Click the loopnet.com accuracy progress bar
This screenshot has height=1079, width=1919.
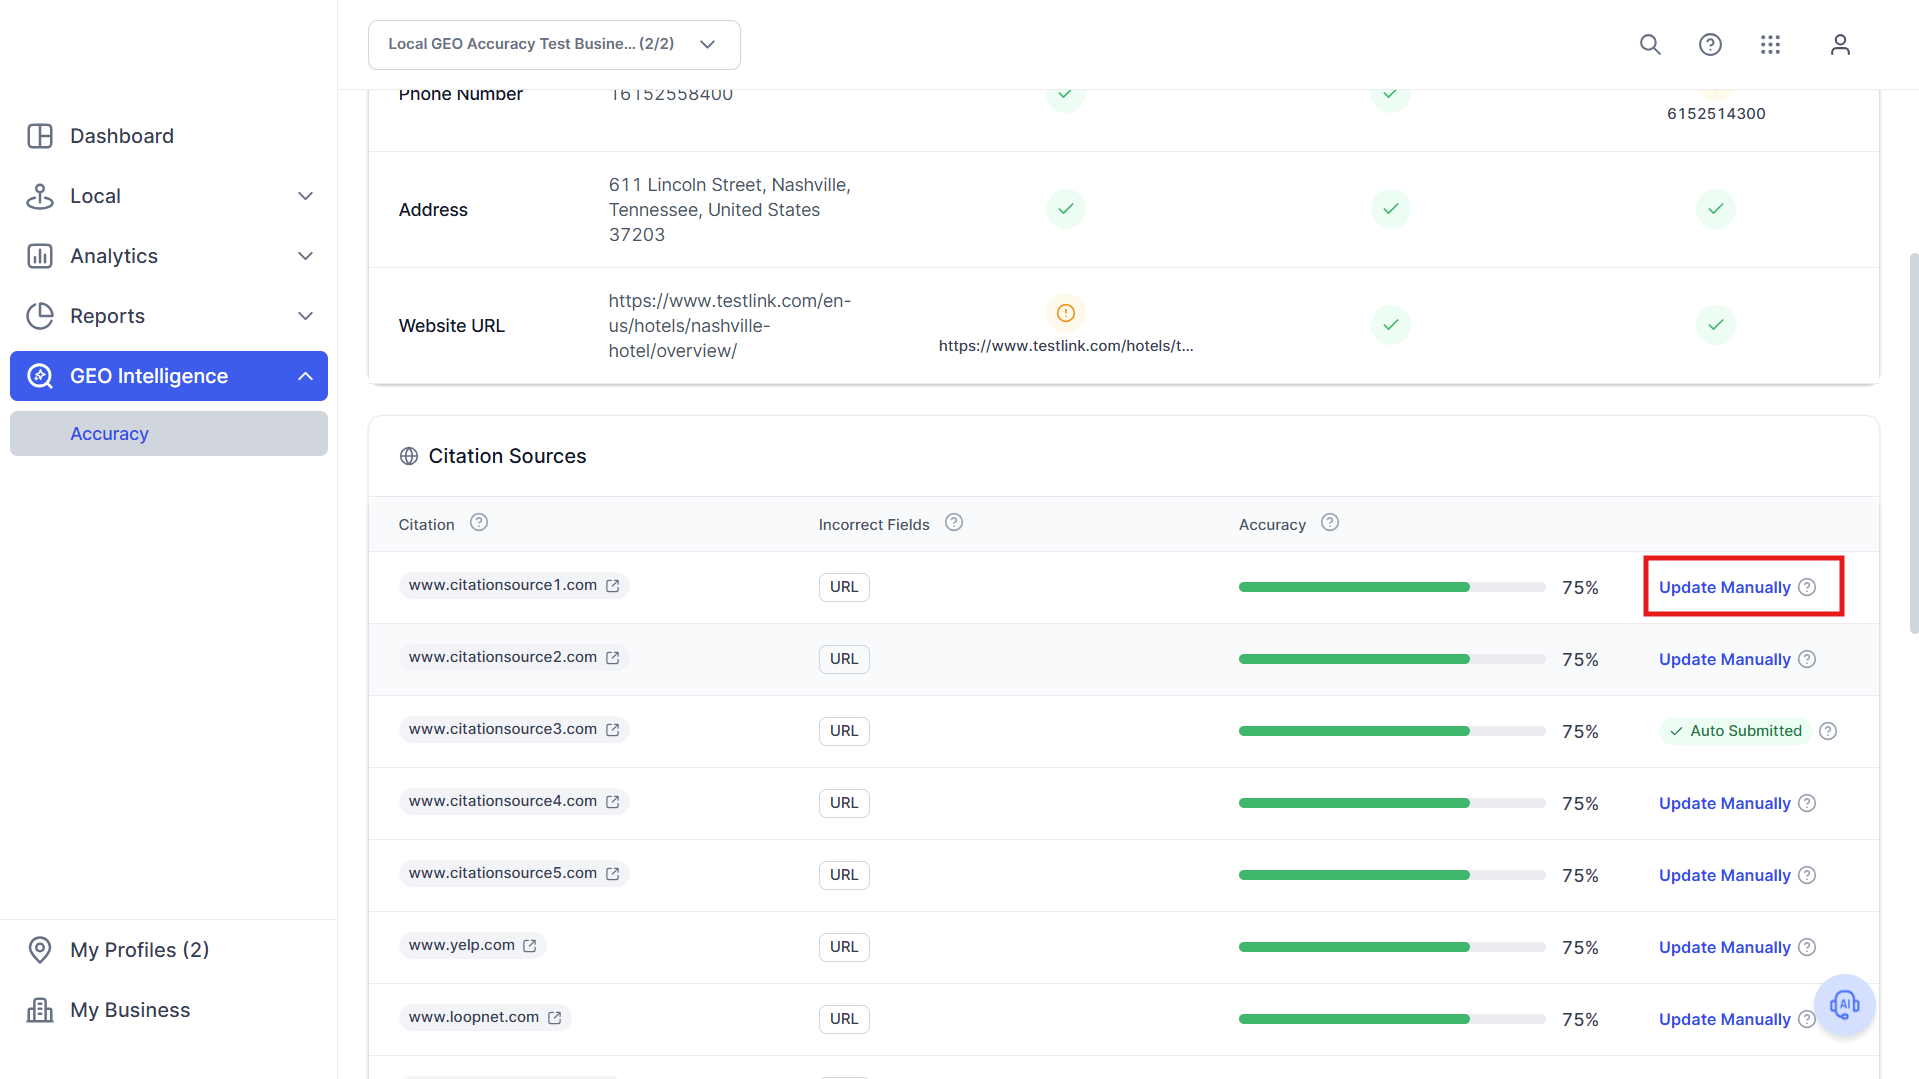[x=1392, y=1019]
